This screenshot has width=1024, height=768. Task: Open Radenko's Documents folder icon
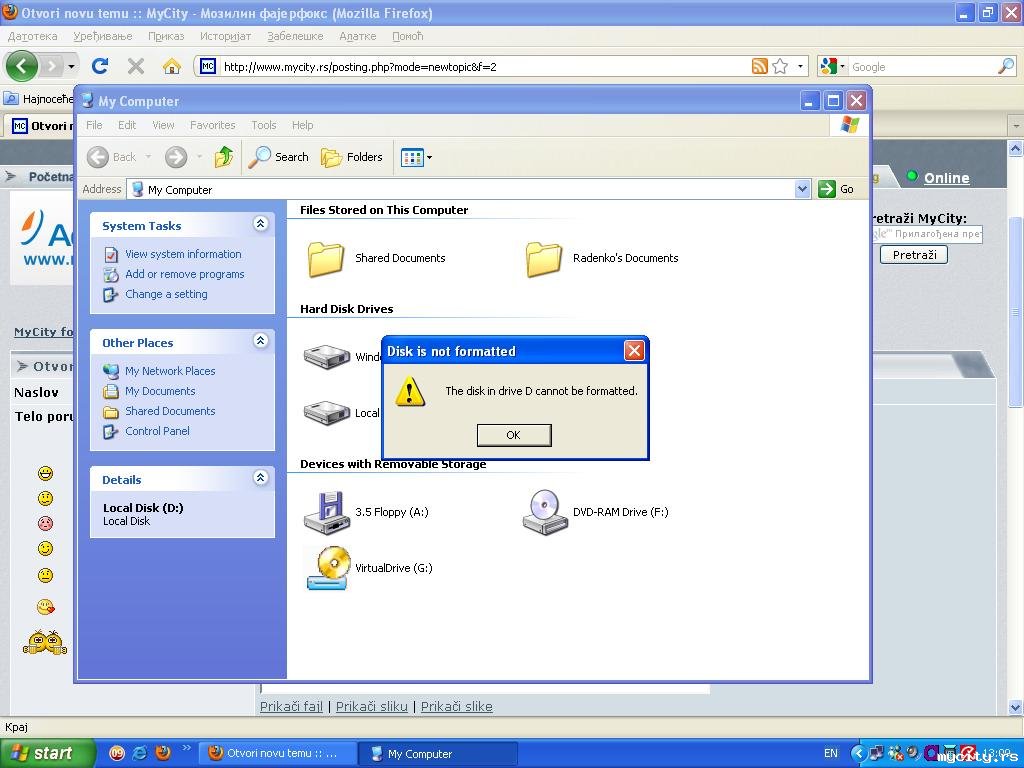pos(543,259)
